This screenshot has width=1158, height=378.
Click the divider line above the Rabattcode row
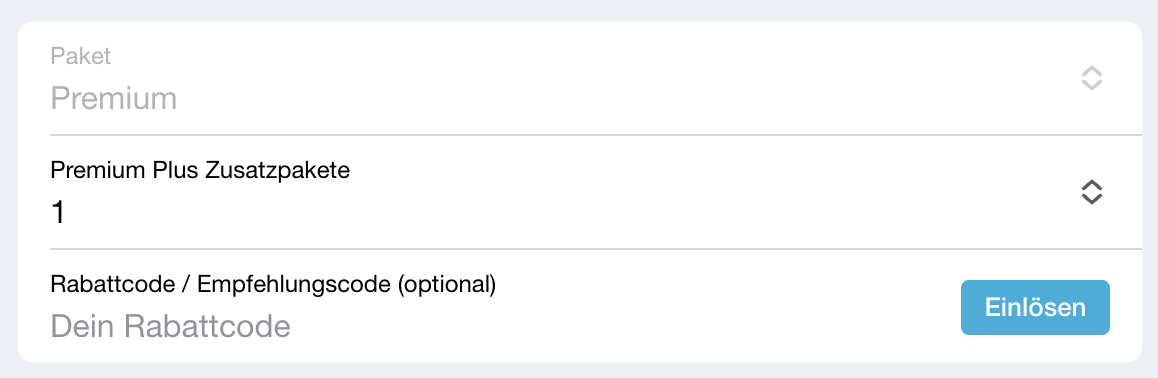click(x=596, y=249)
